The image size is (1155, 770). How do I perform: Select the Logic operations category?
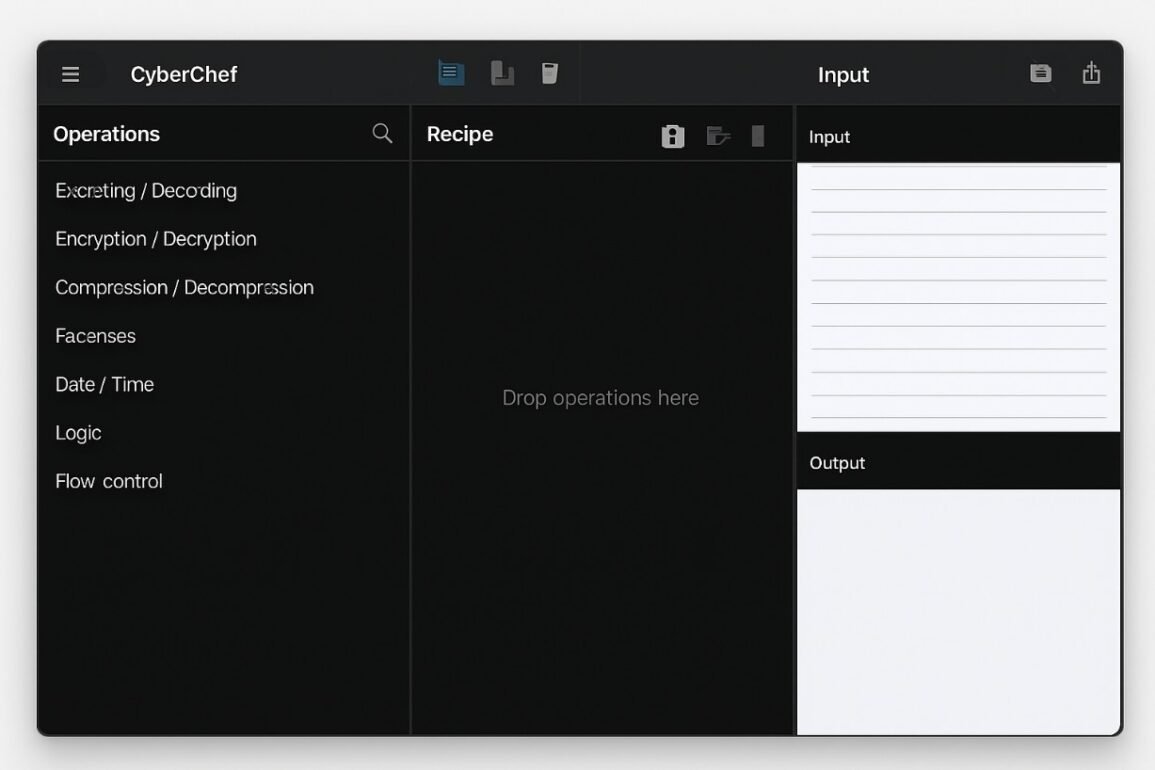pos(78,432)
